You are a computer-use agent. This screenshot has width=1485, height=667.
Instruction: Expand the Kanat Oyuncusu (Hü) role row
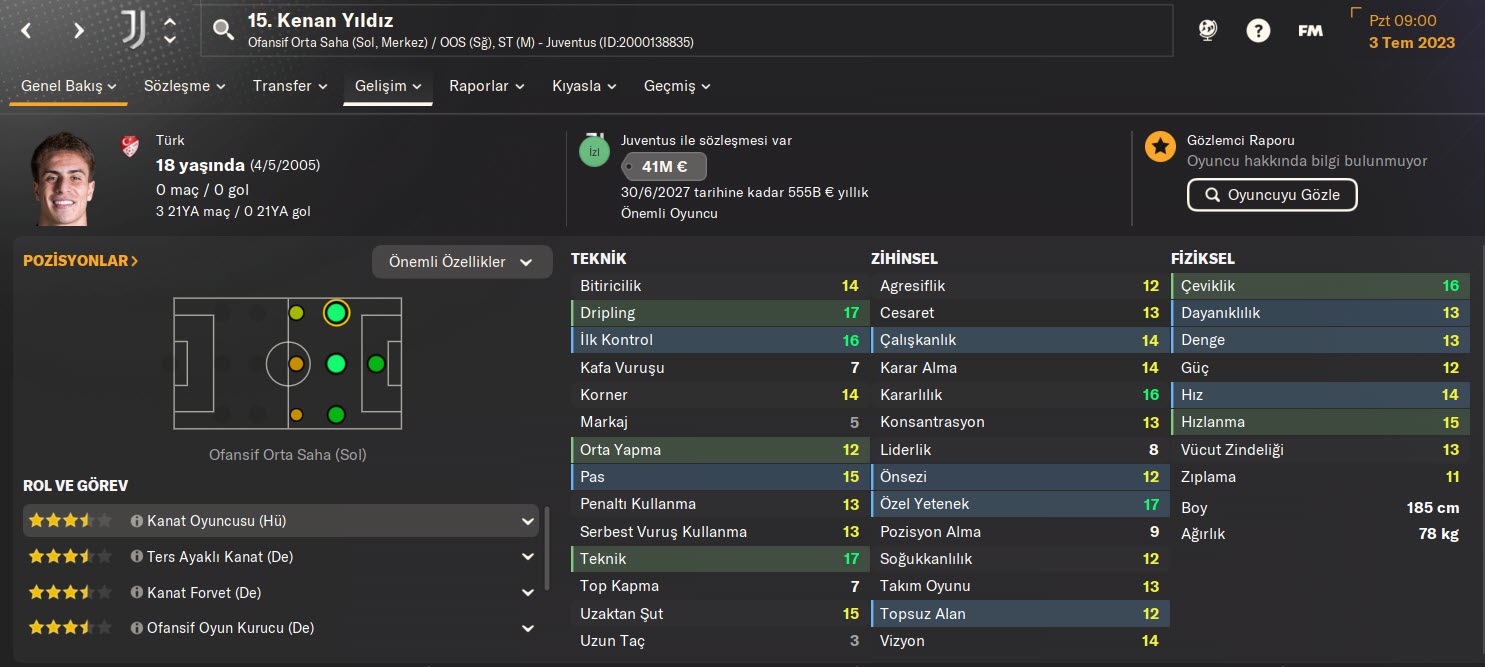click(x=527, y=521)
